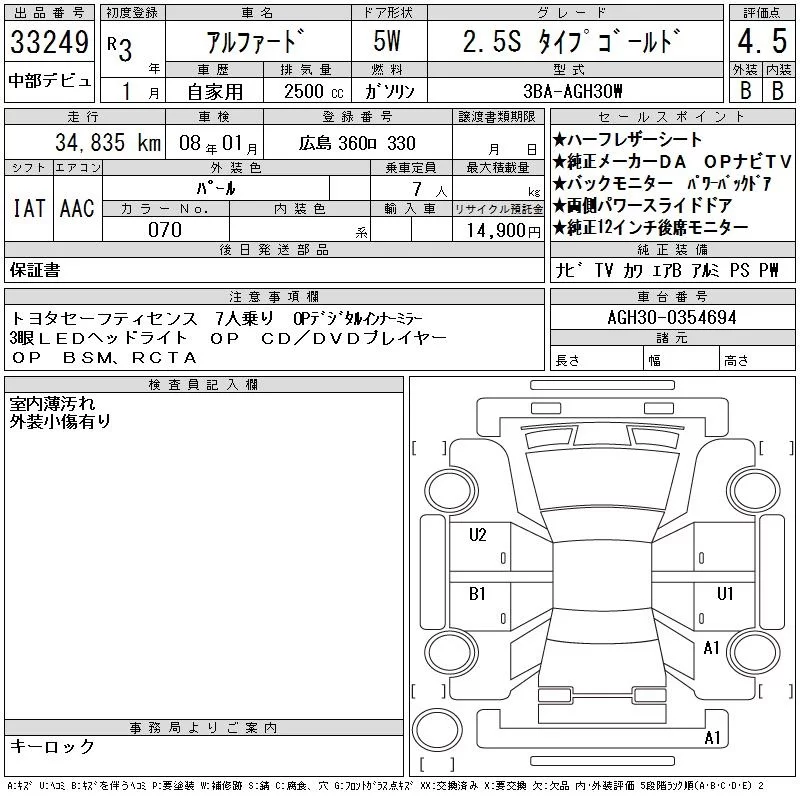Click the notice line OP BSM、RCTA

(105, 358)
